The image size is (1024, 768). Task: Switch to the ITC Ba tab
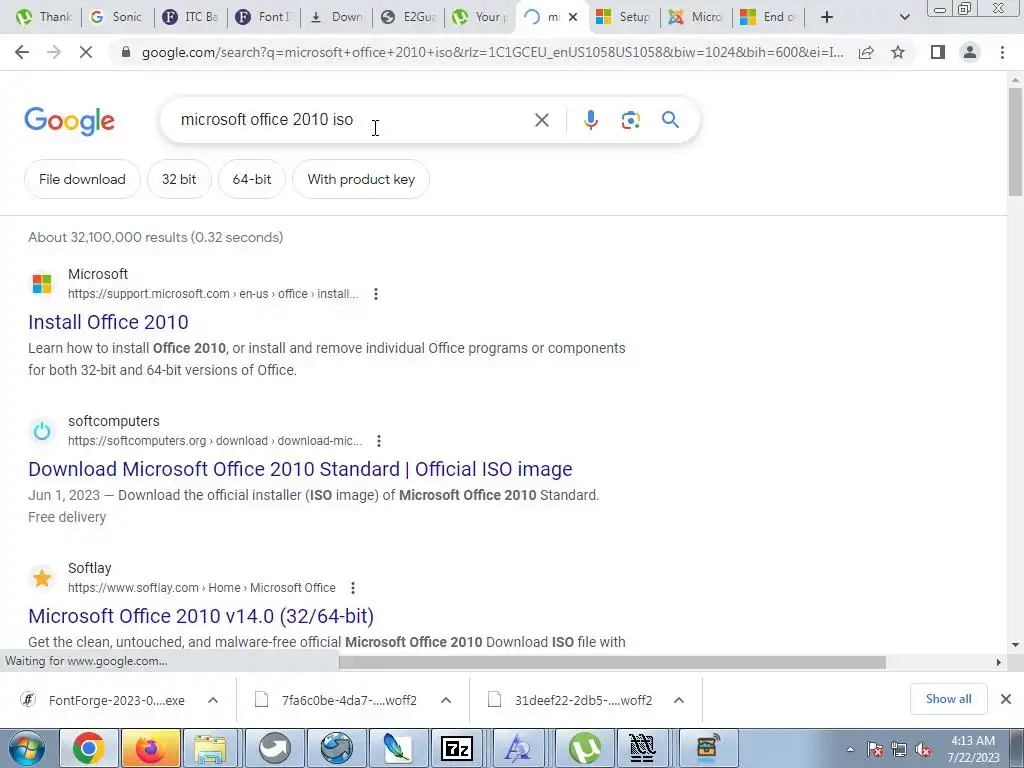pyautogui.click(x=191, y=17)
